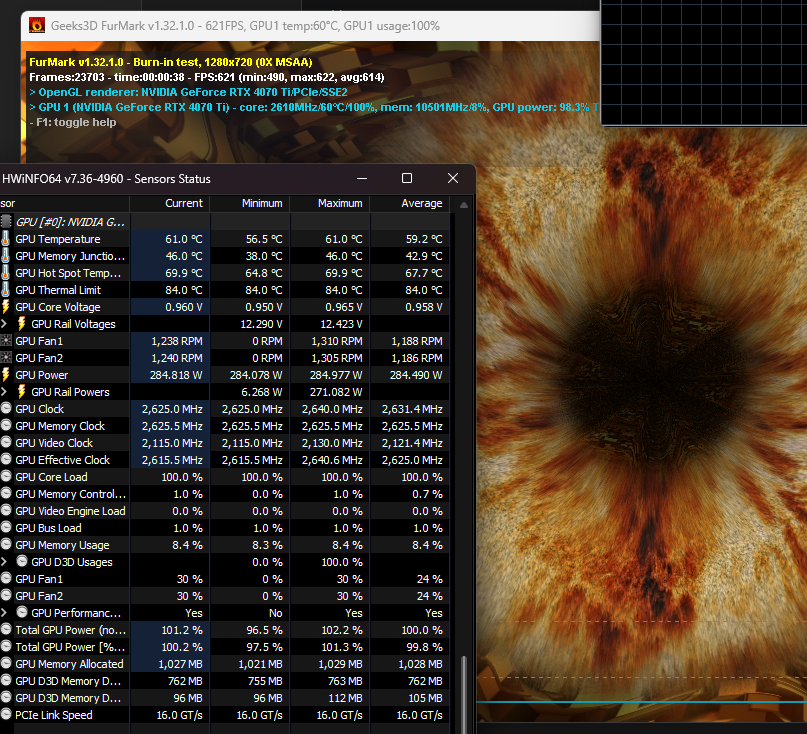Select the Total GPU Power [%... row
The image size is (807, 734).
pyautogui.click(x=225, y=646)
